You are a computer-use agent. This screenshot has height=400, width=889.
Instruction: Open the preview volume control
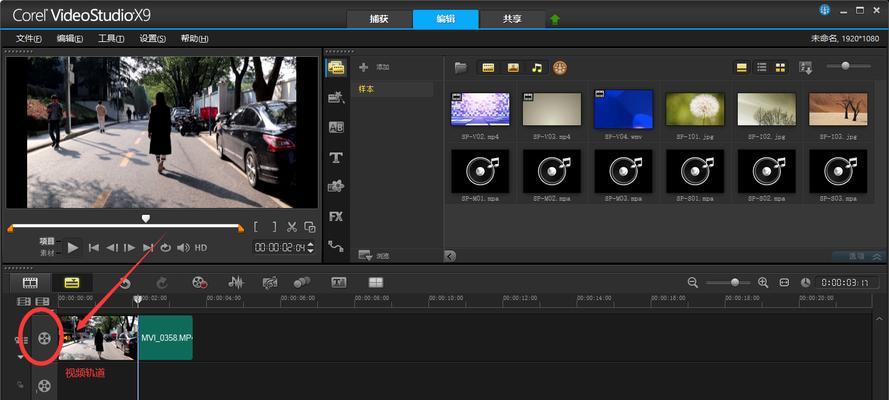tap(183, 248)
